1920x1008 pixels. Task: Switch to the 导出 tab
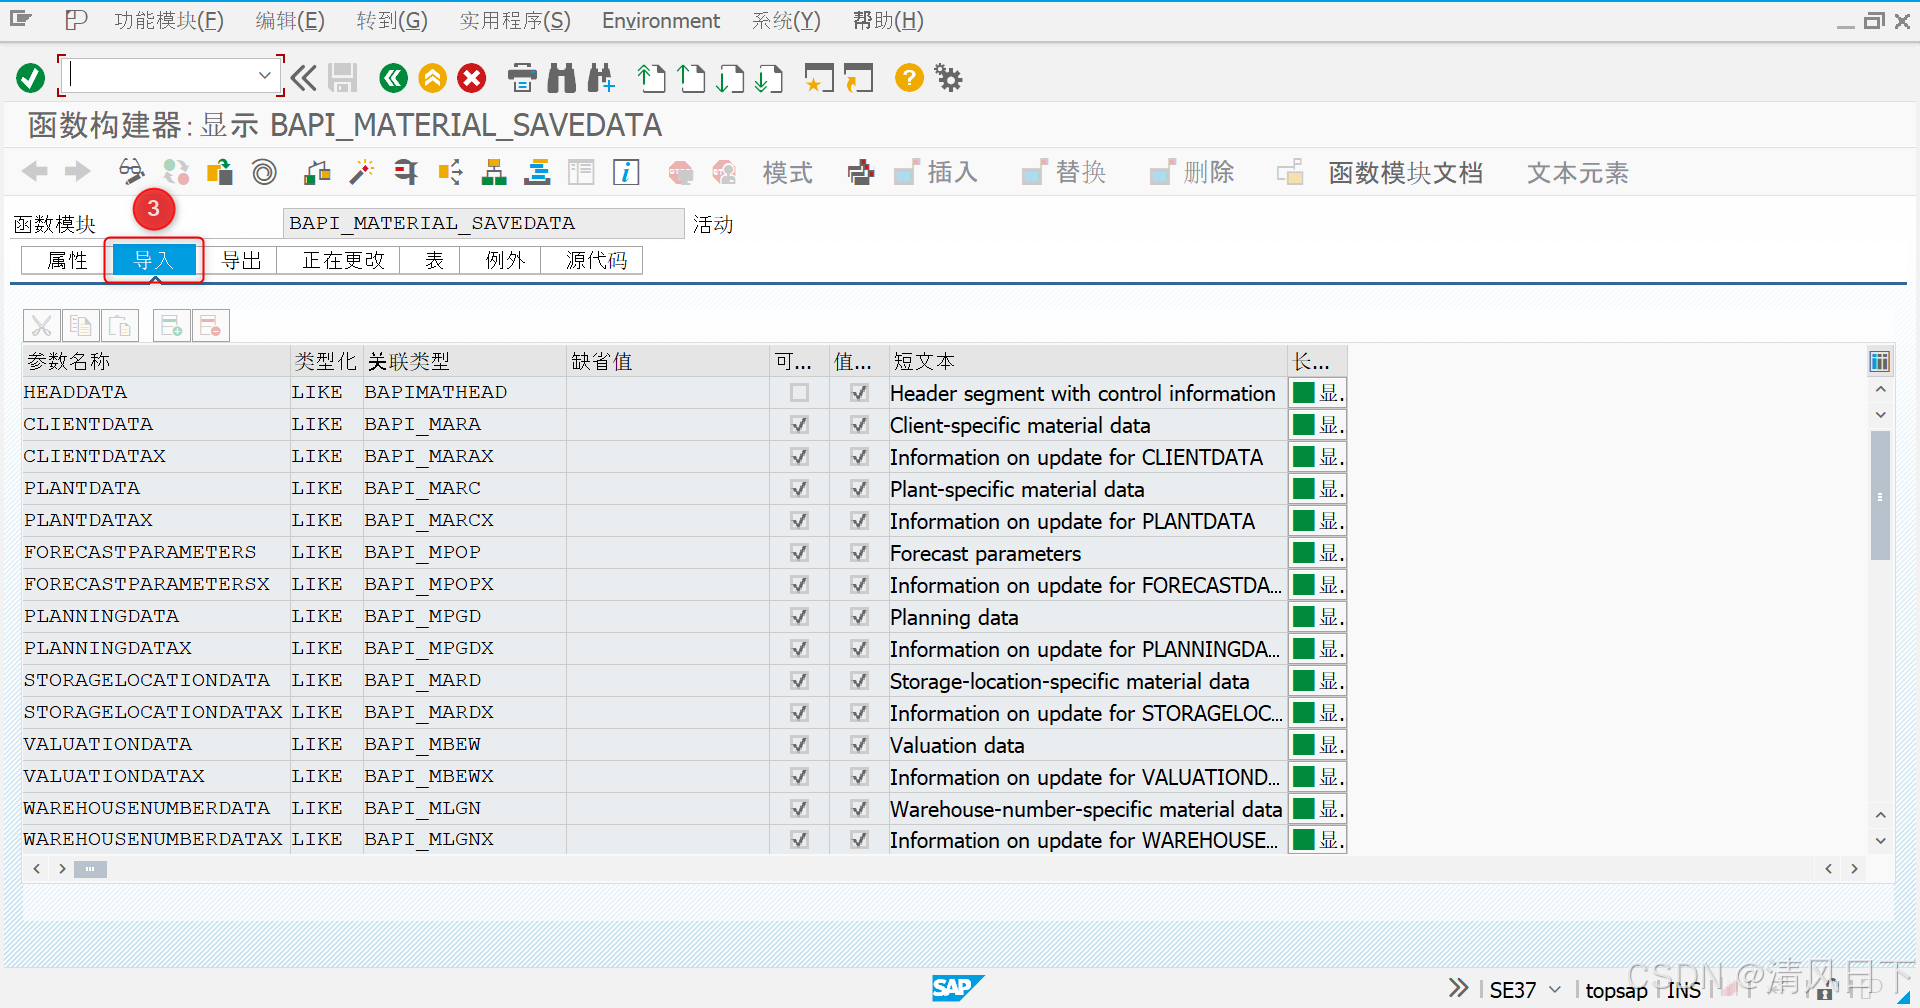click(x=241, y=261)
